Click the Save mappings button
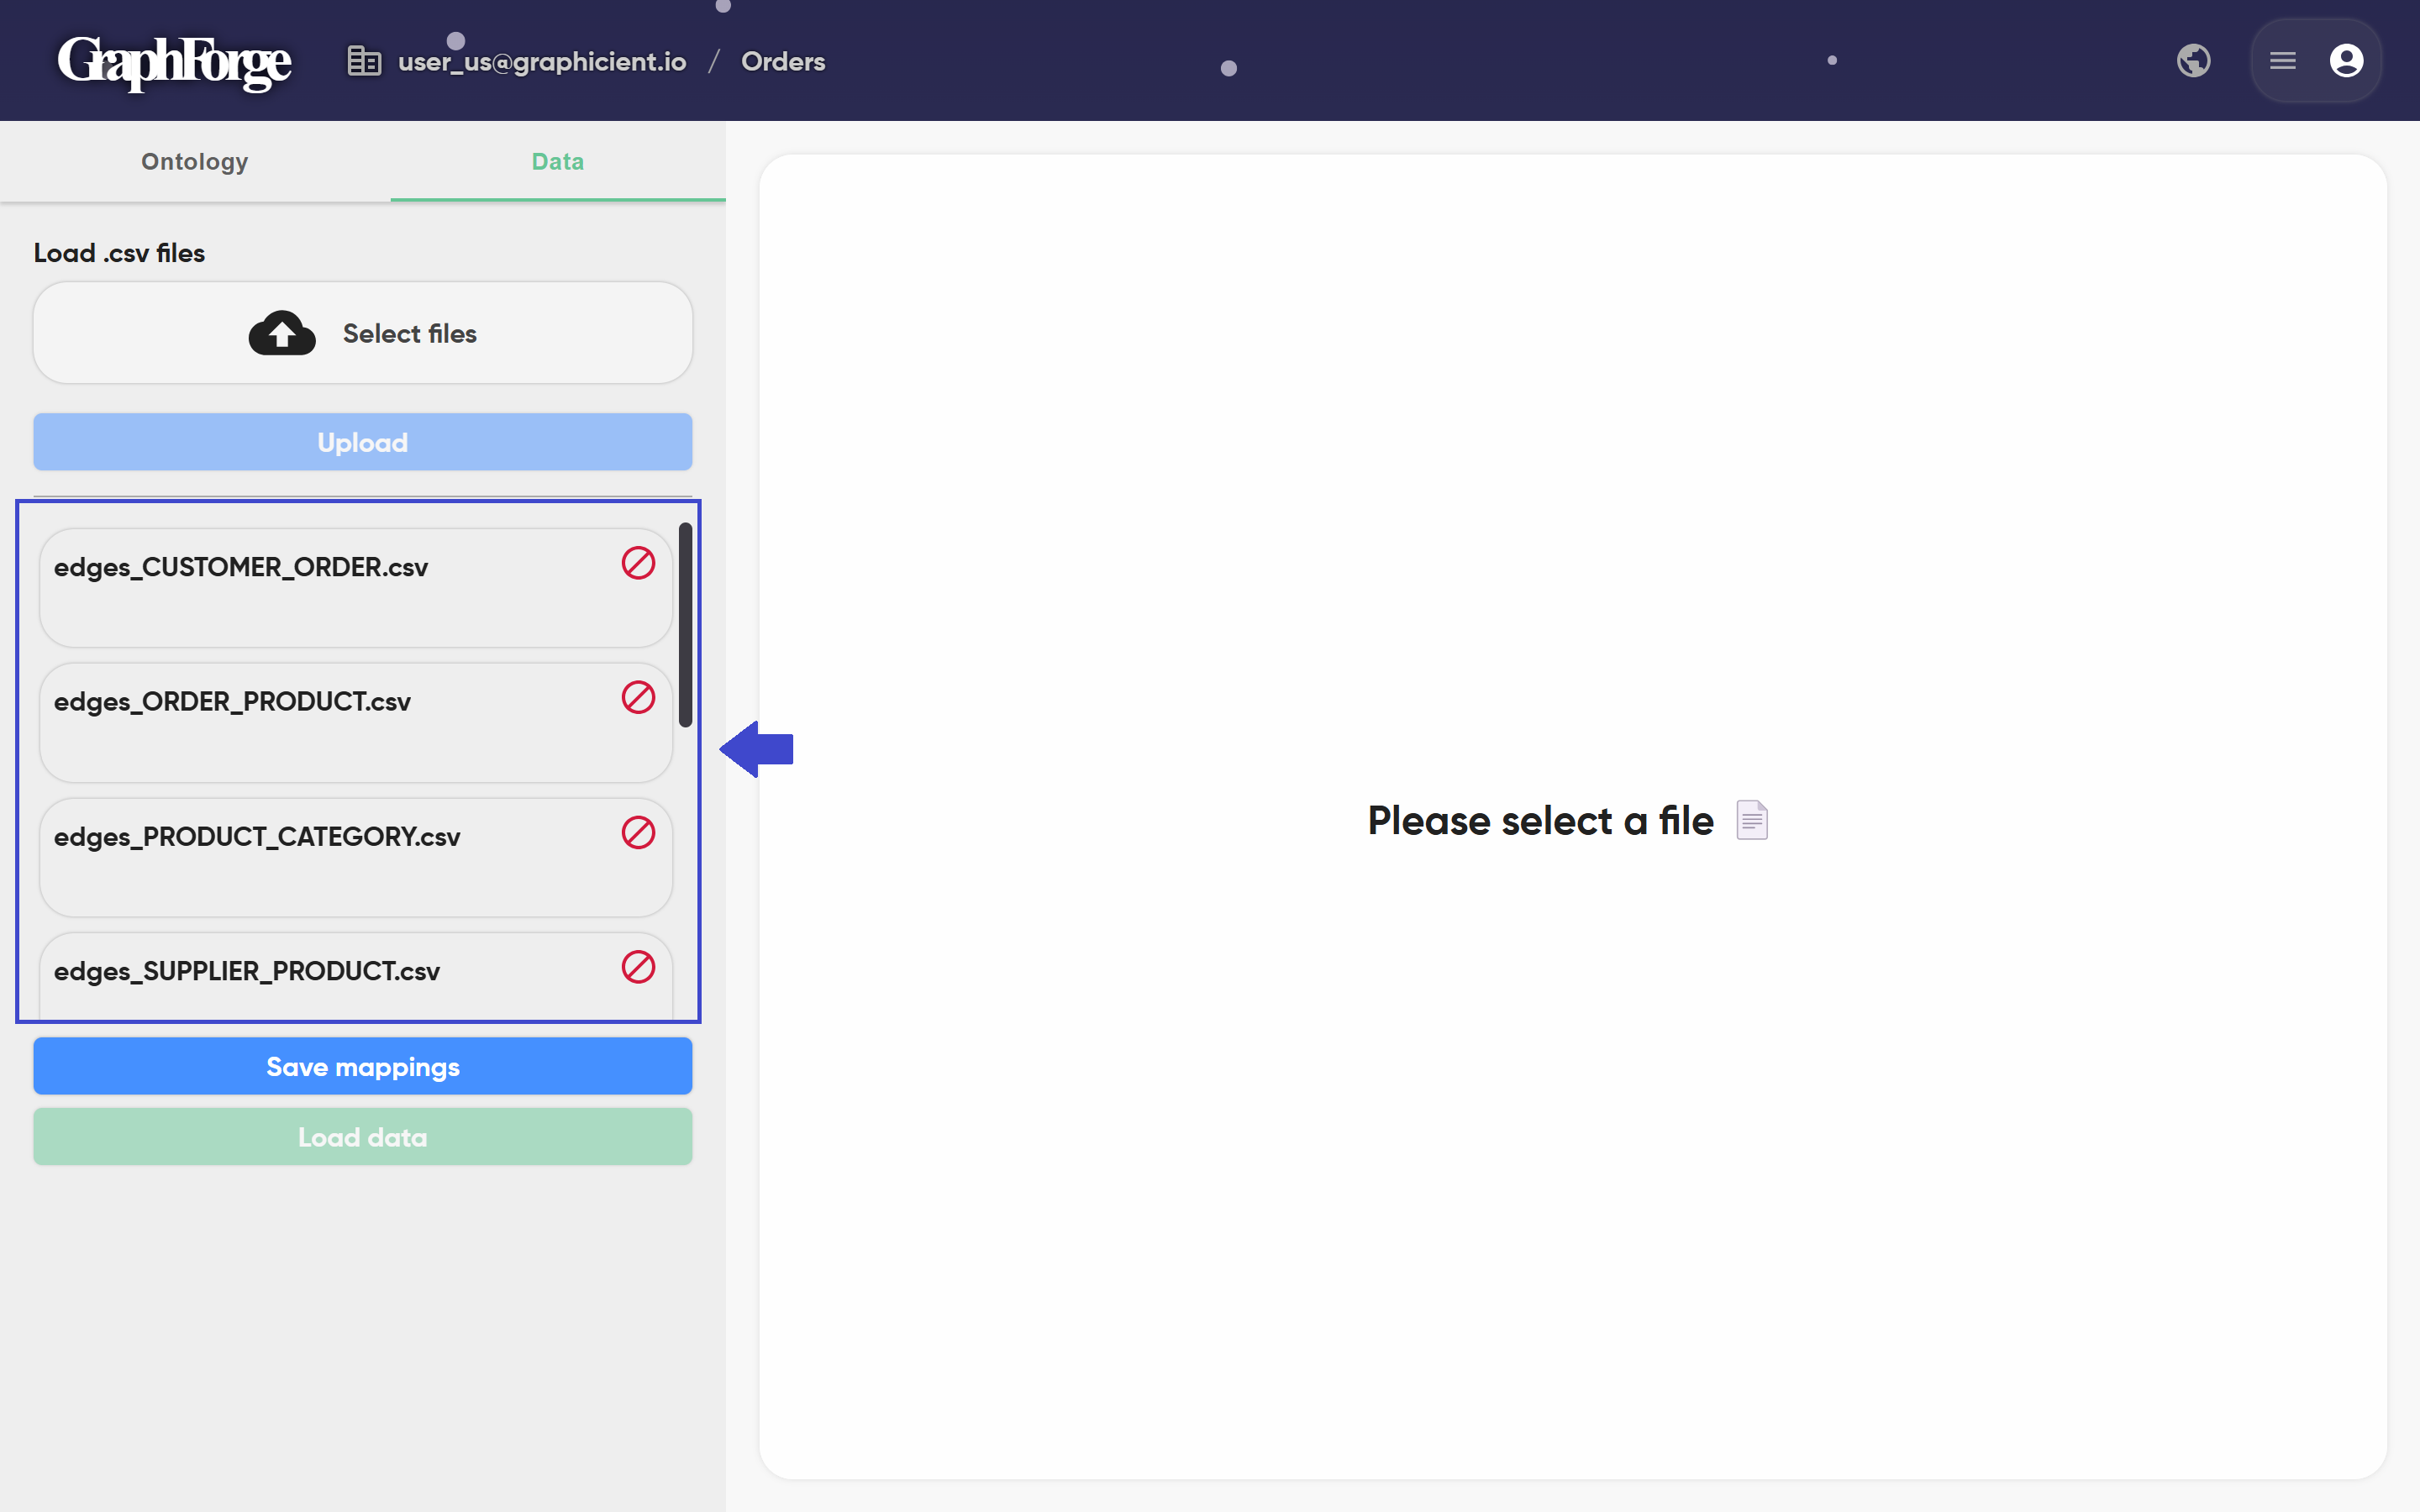 tap(362, 1066)
